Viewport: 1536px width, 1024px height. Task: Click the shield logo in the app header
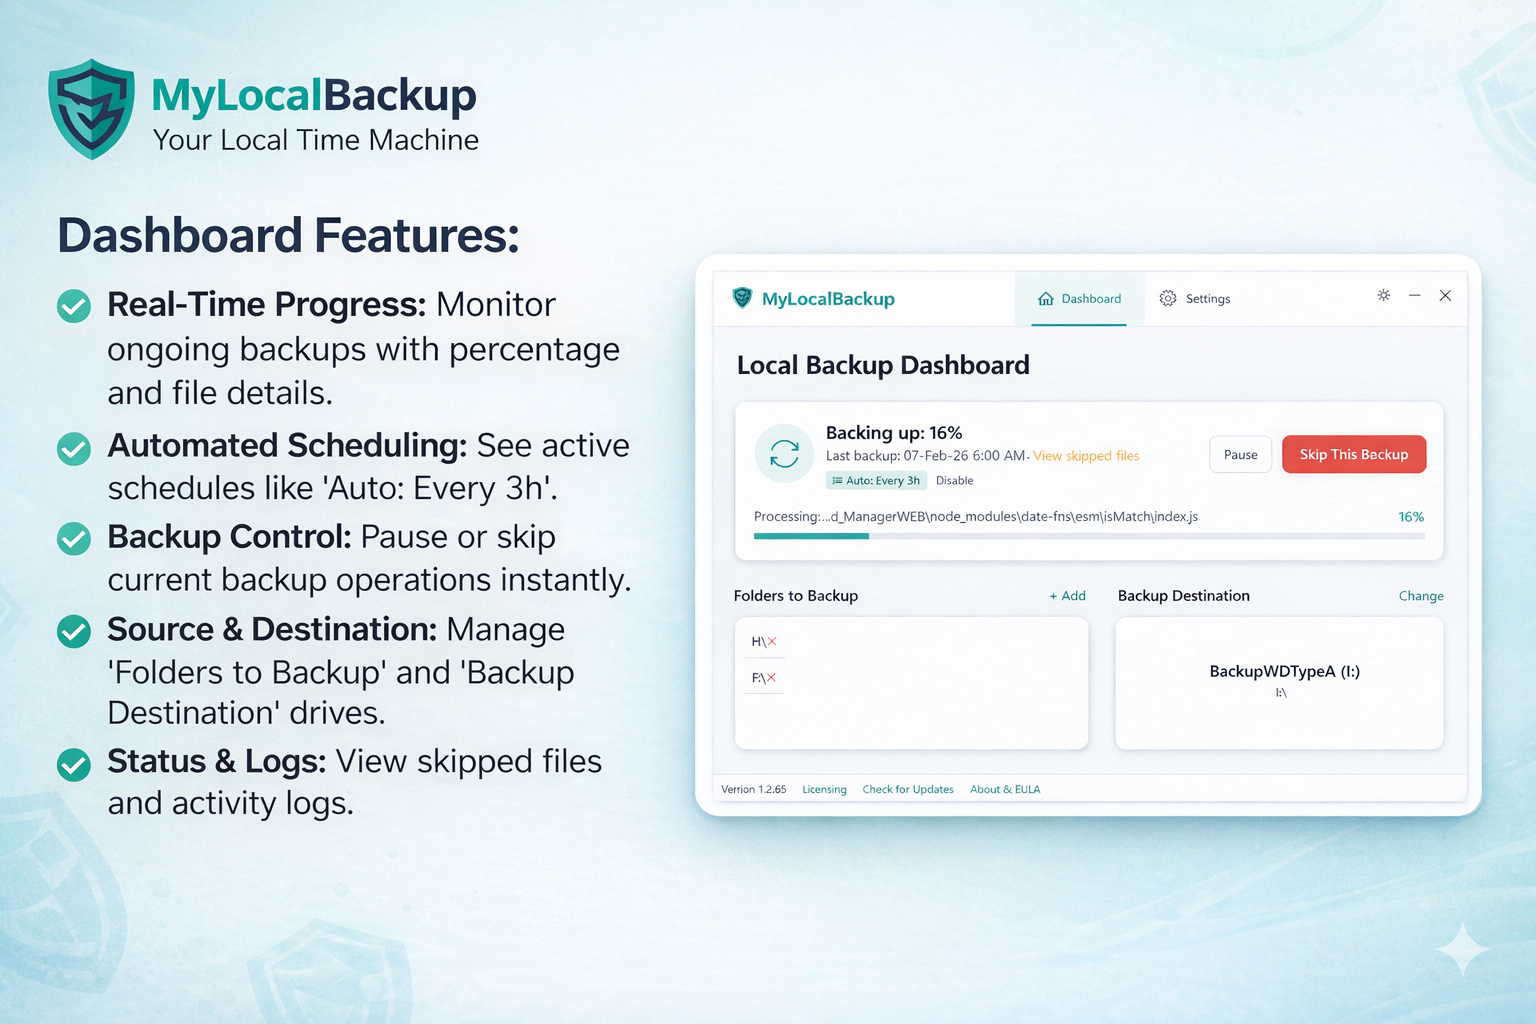tap(741, 298)
